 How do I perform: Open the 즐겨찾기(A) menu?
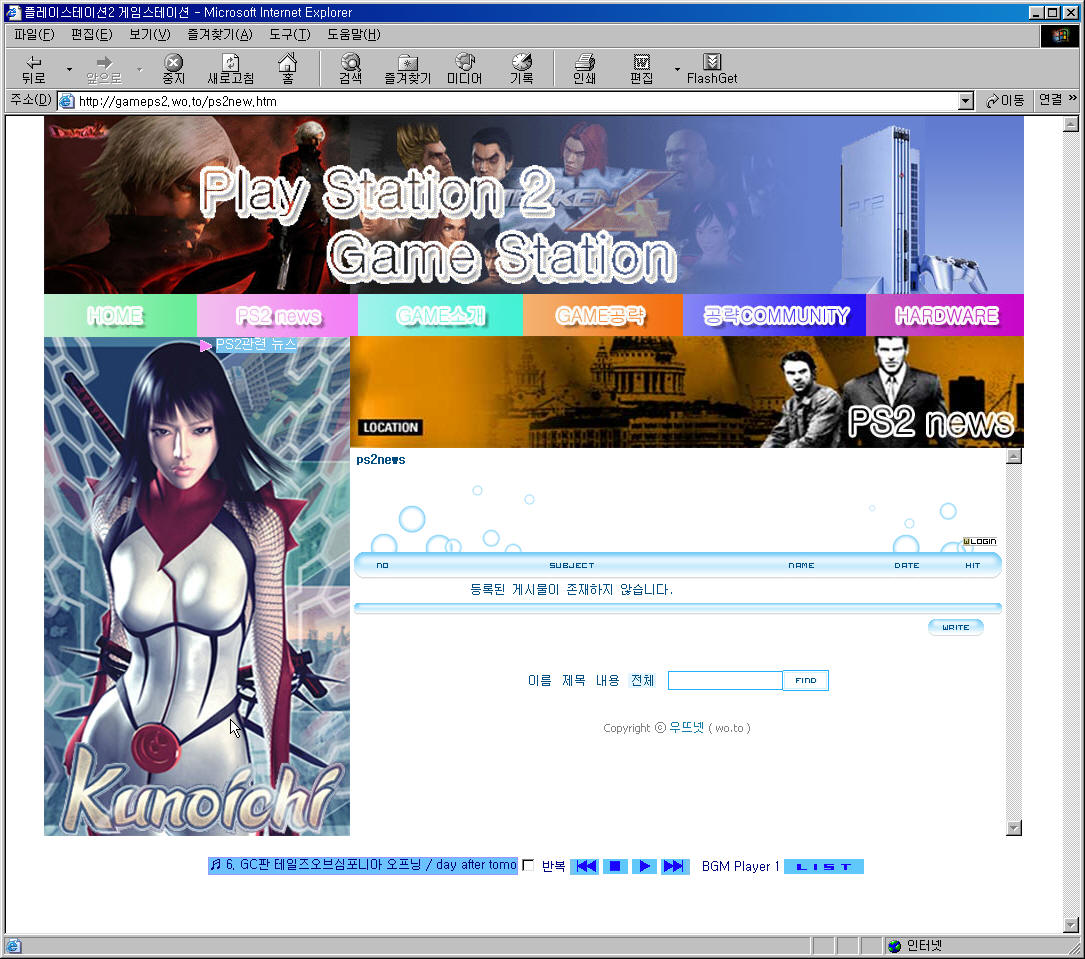coord(219,35)
